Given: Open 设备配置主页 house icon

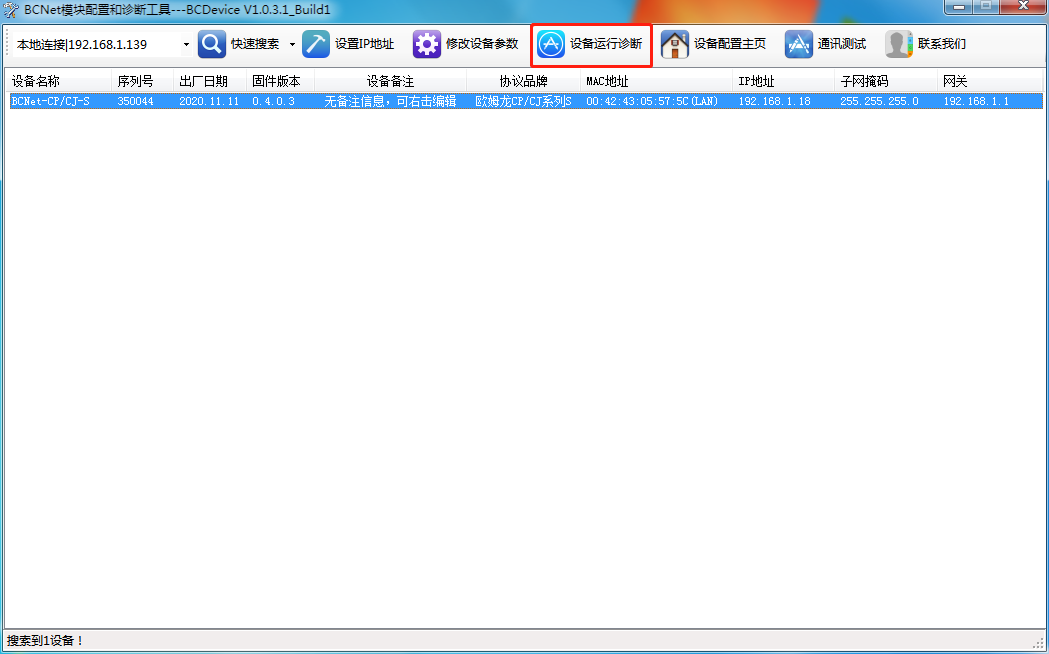Looking at the screenshot, I should click(x=675, y=45).
